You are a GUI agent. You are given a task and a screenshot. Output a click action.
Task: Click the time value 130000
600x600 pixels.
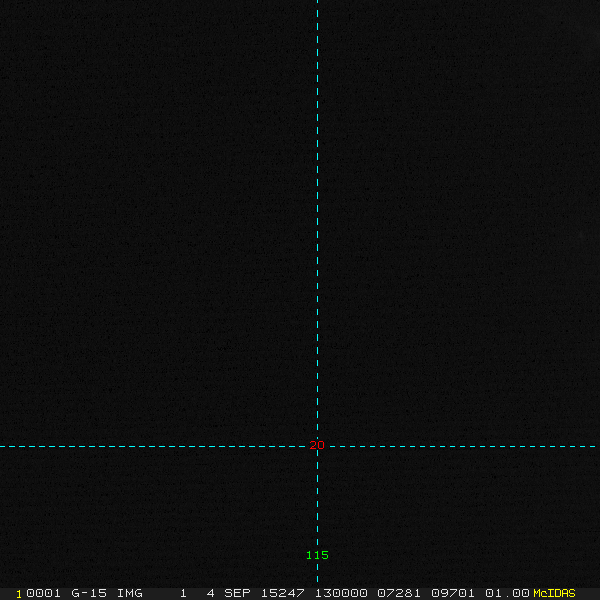click(x=341, y=593)
